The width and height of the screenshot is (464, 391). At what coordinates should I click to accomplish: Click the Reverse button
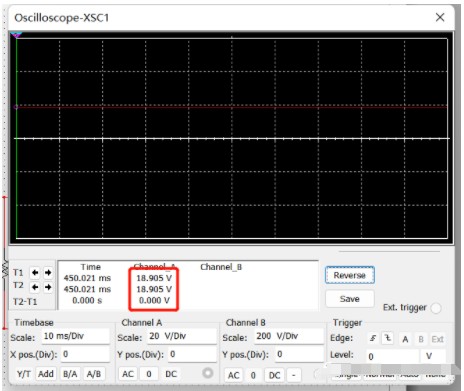point(350,275)
